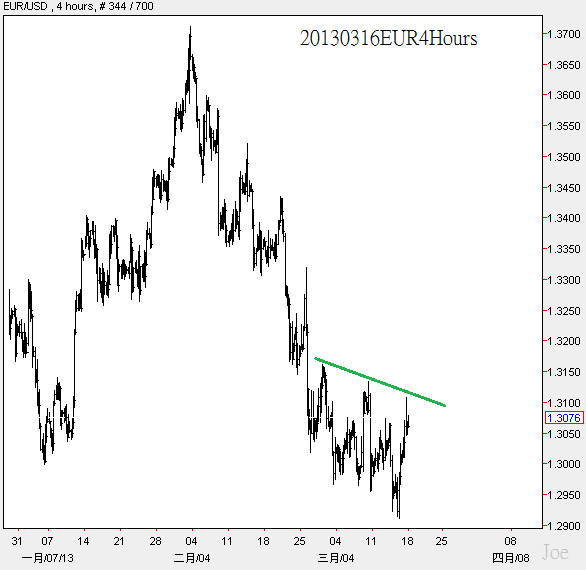
Task: Click the 08 date axis label
Action: (511, 541)
